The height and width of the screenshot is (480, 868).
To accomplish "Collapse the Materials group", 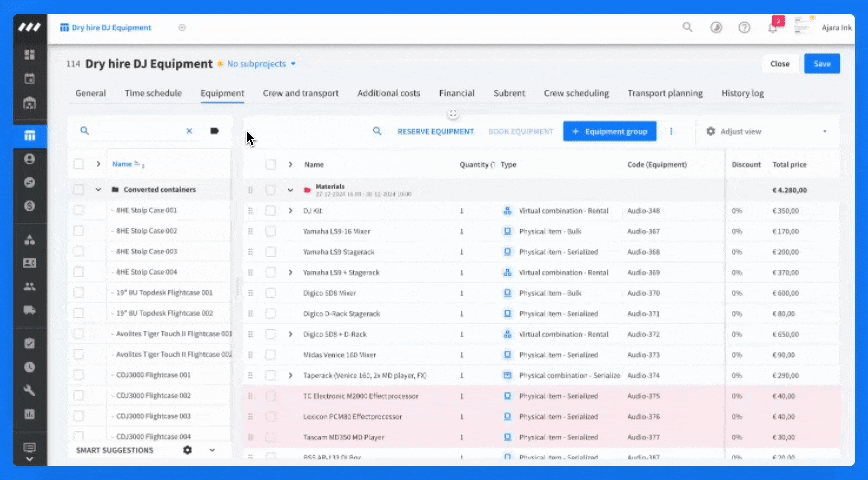I will click(290, 190).
